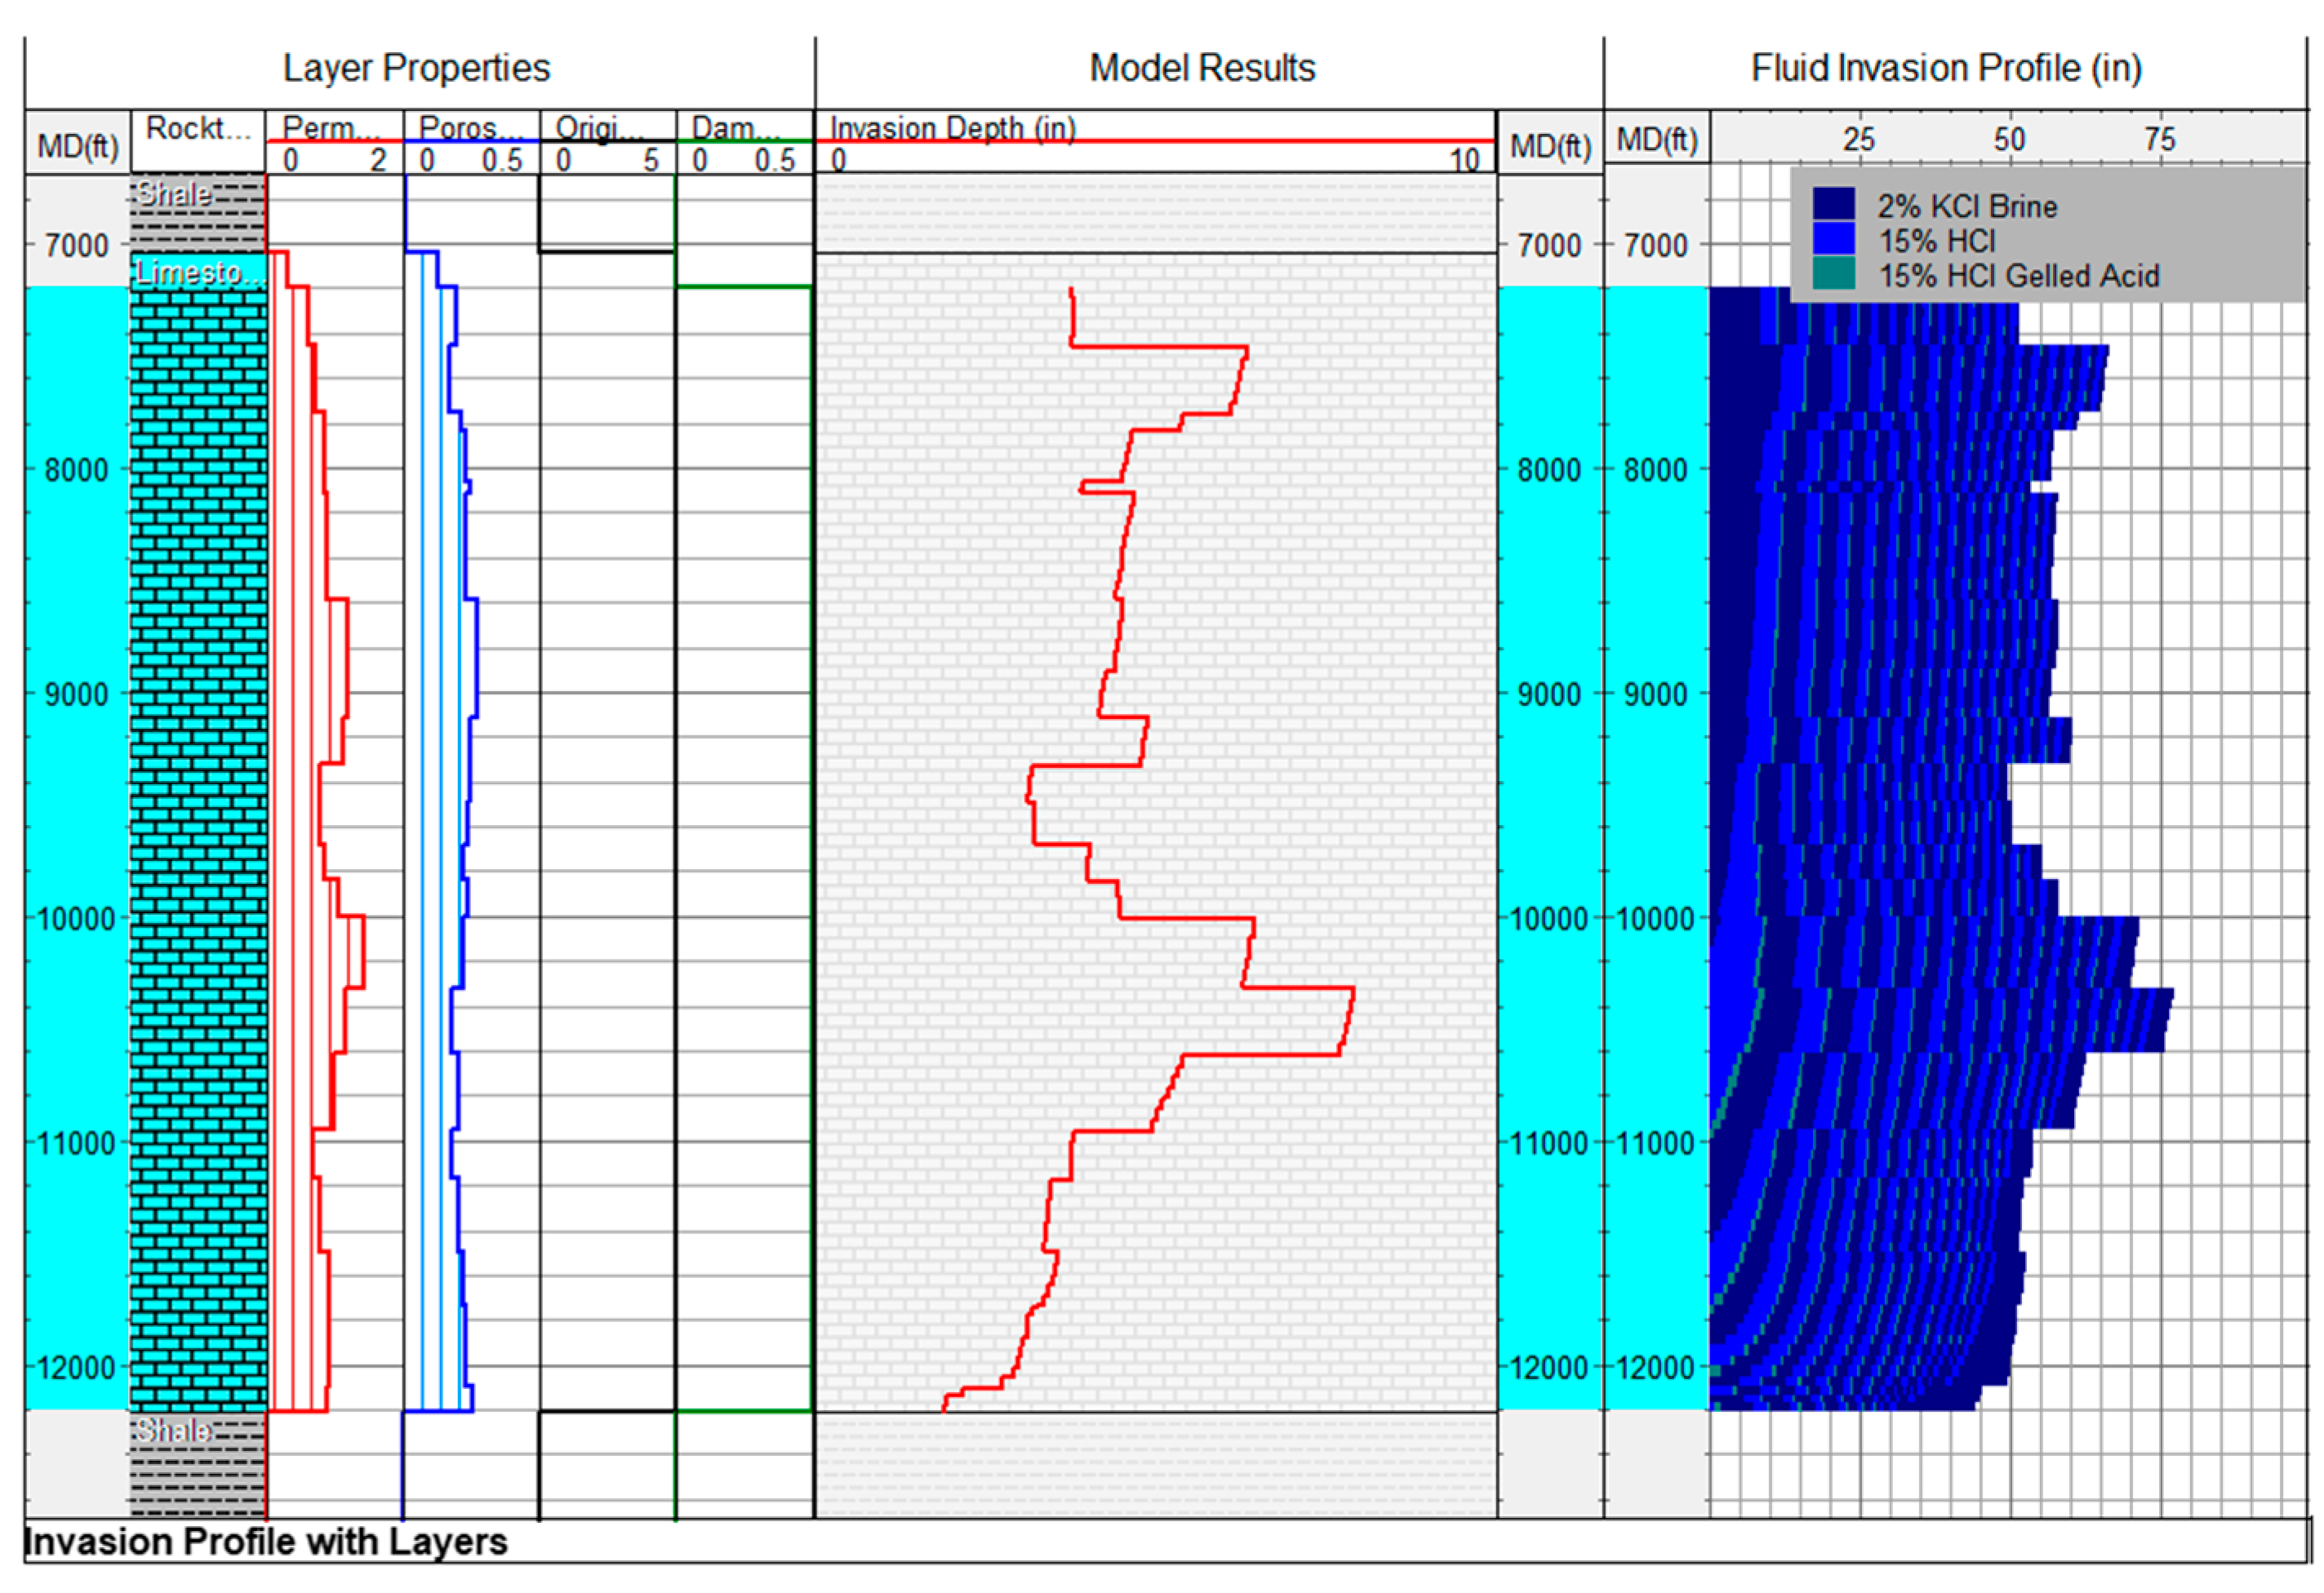The height and width of the screenshot is (1593, 2324).
Task: Click the Invasion Depth (in) track header
Action: (953, 128)
